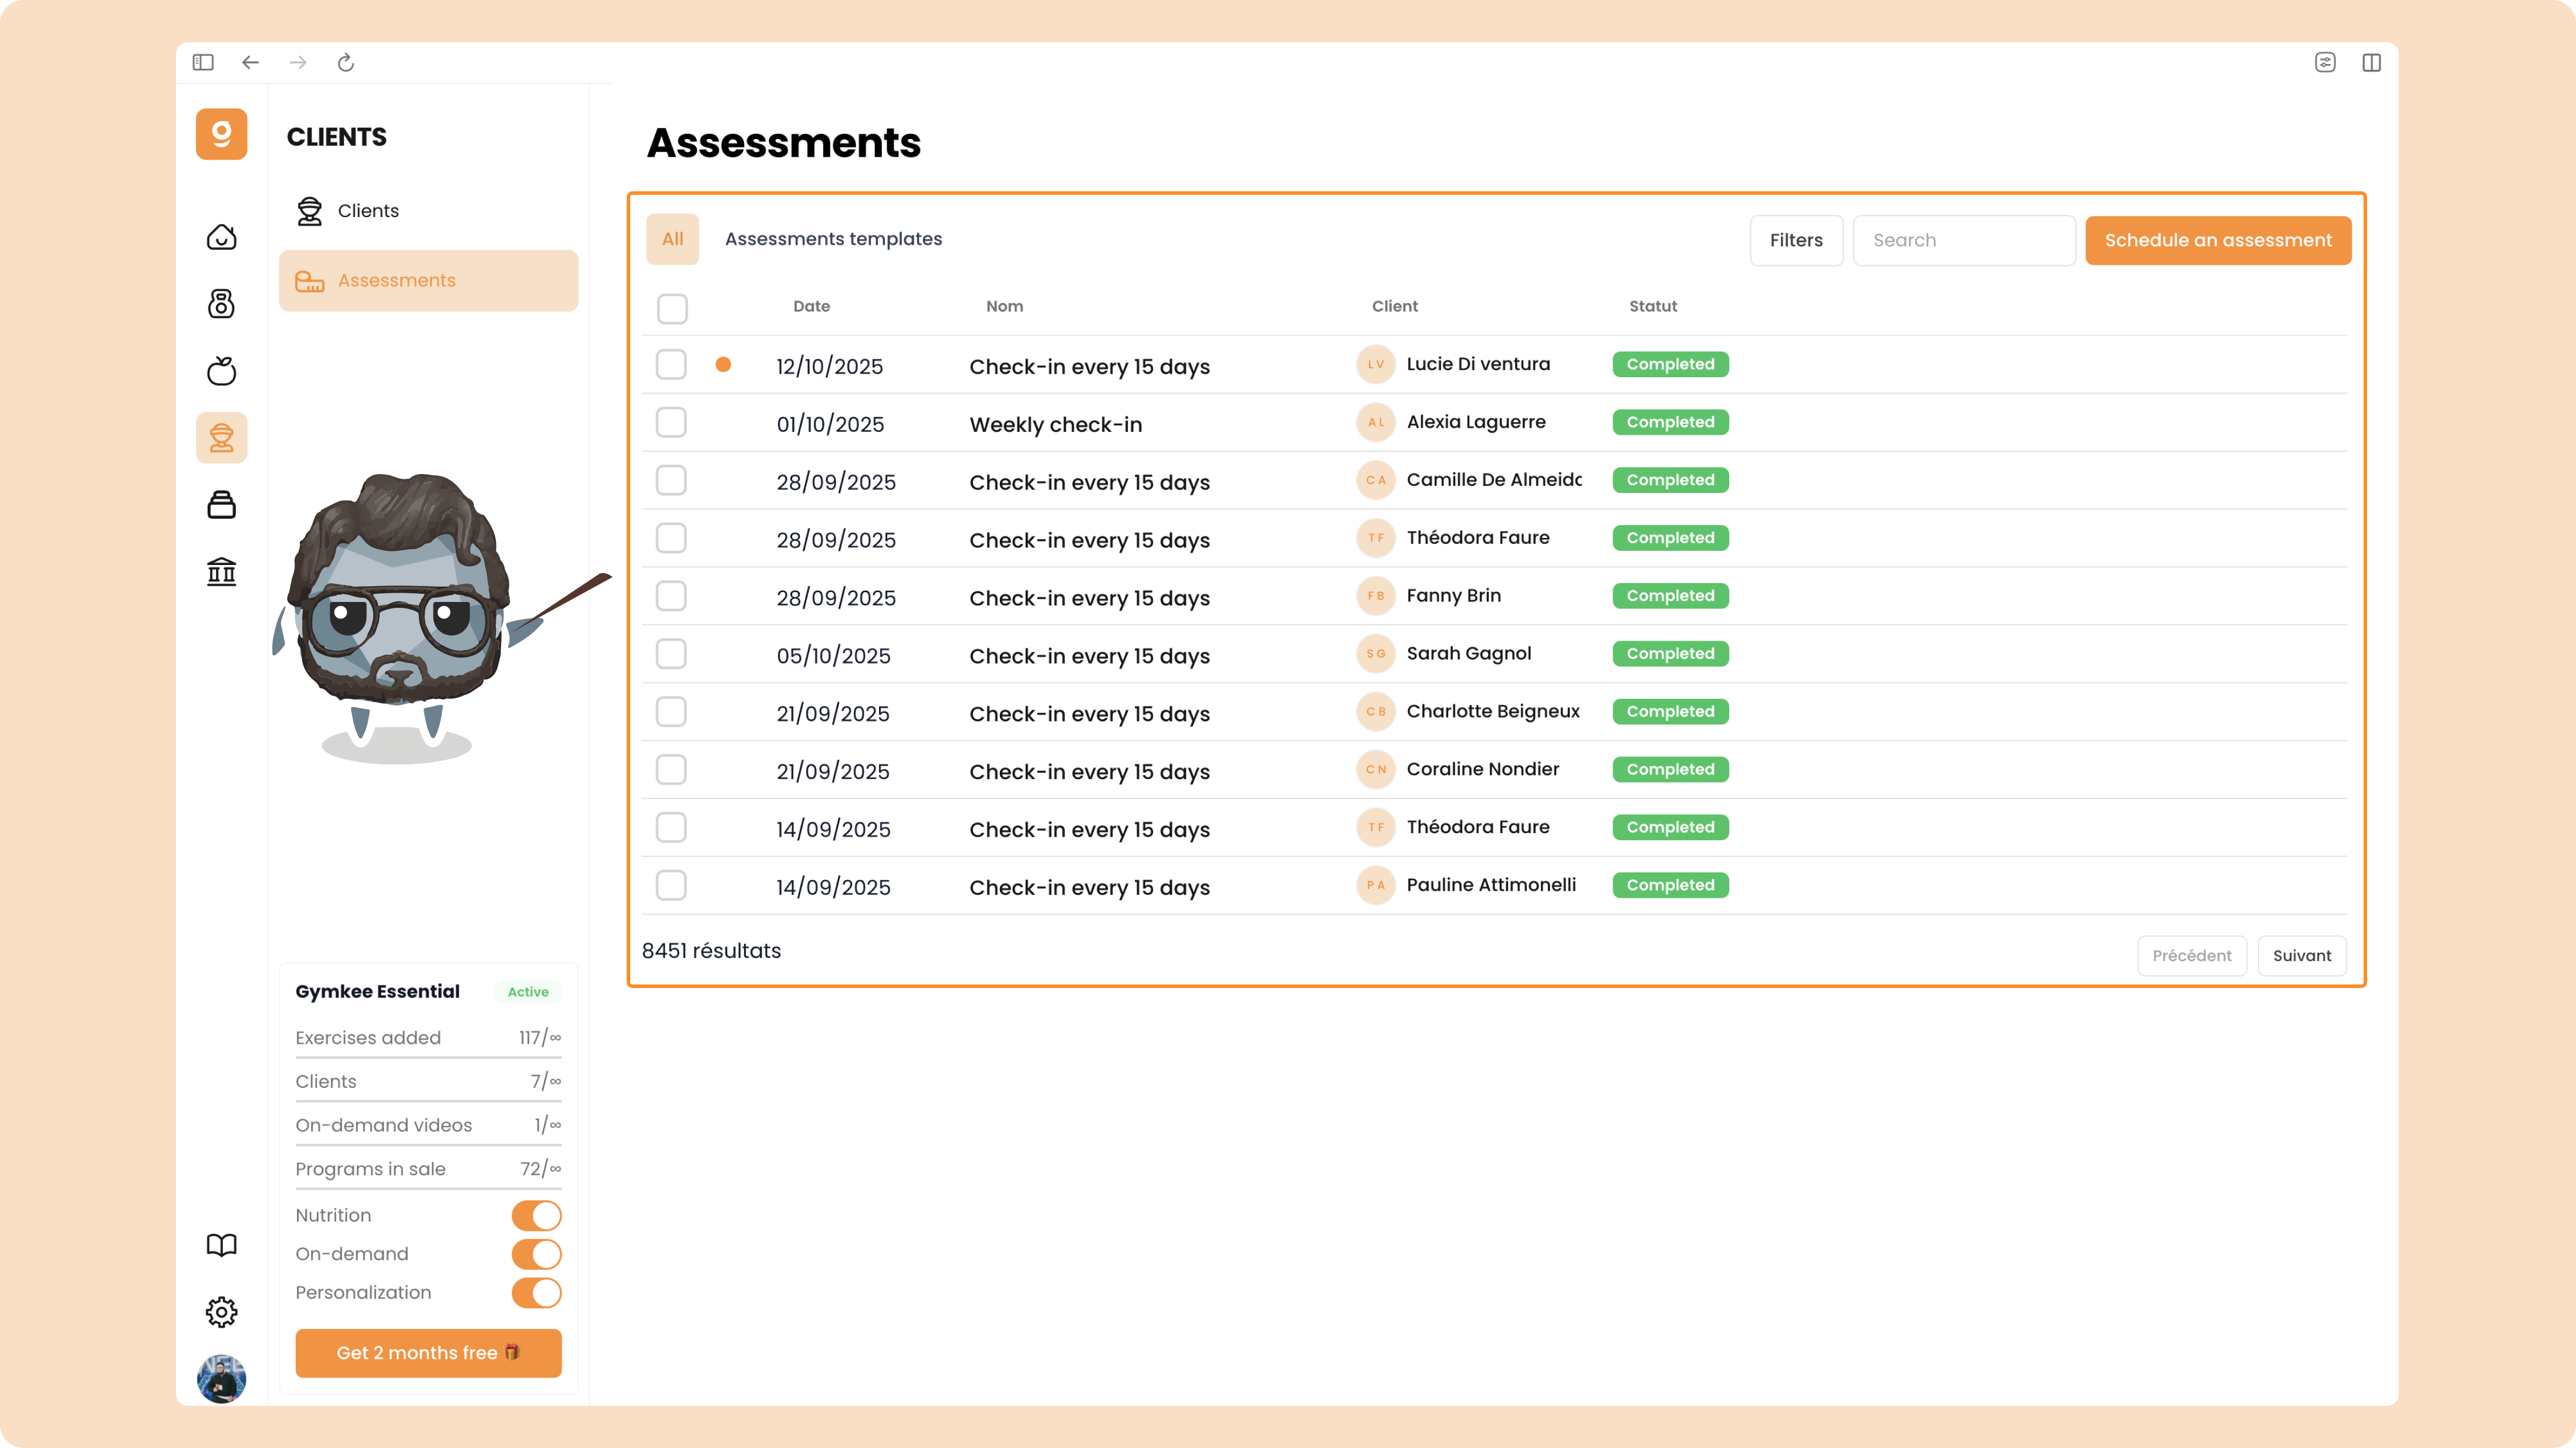2576x1448 pixels.
Task: Open the bank building finance sidebar icon
Action: point(221,572)
